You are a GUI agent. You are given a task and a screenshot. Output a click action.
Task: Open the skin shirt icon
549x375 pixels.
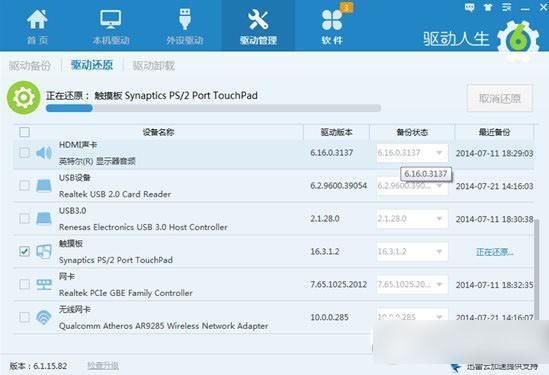tap(488, 7)
